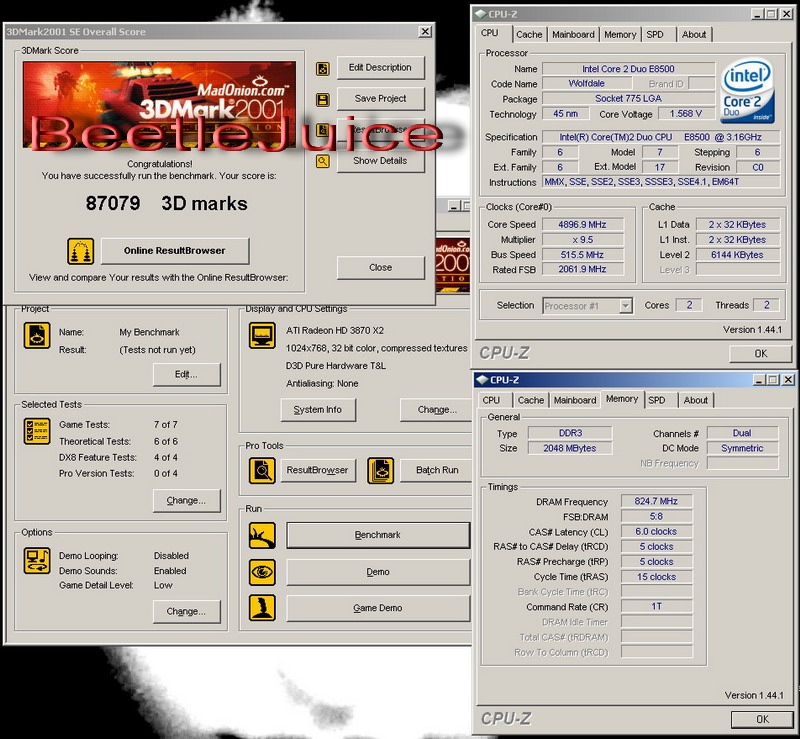800x739 pixels.
Task: Start the Benchmark button
Action: [378, 535]
